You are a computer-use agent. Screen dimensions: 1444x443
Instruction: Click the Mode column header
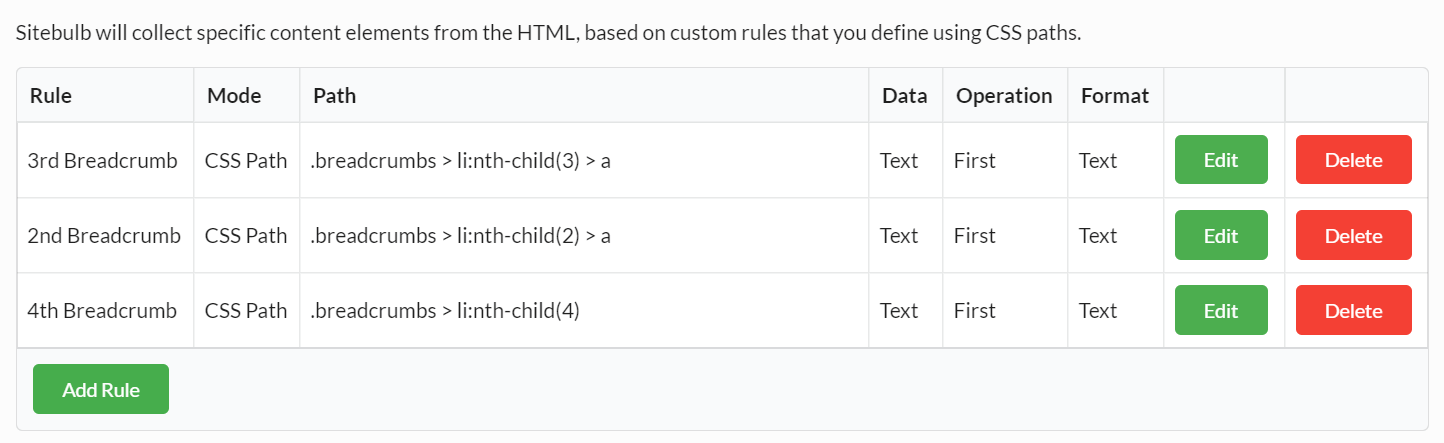tap(234, 96)
